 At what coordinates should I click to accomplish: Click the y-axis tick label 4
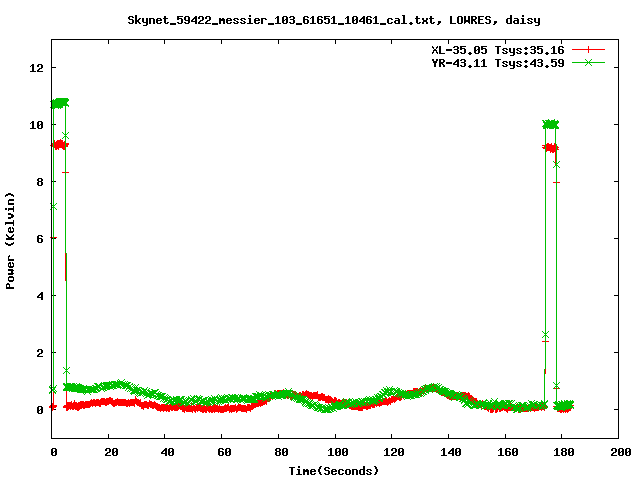pos(40,296)
